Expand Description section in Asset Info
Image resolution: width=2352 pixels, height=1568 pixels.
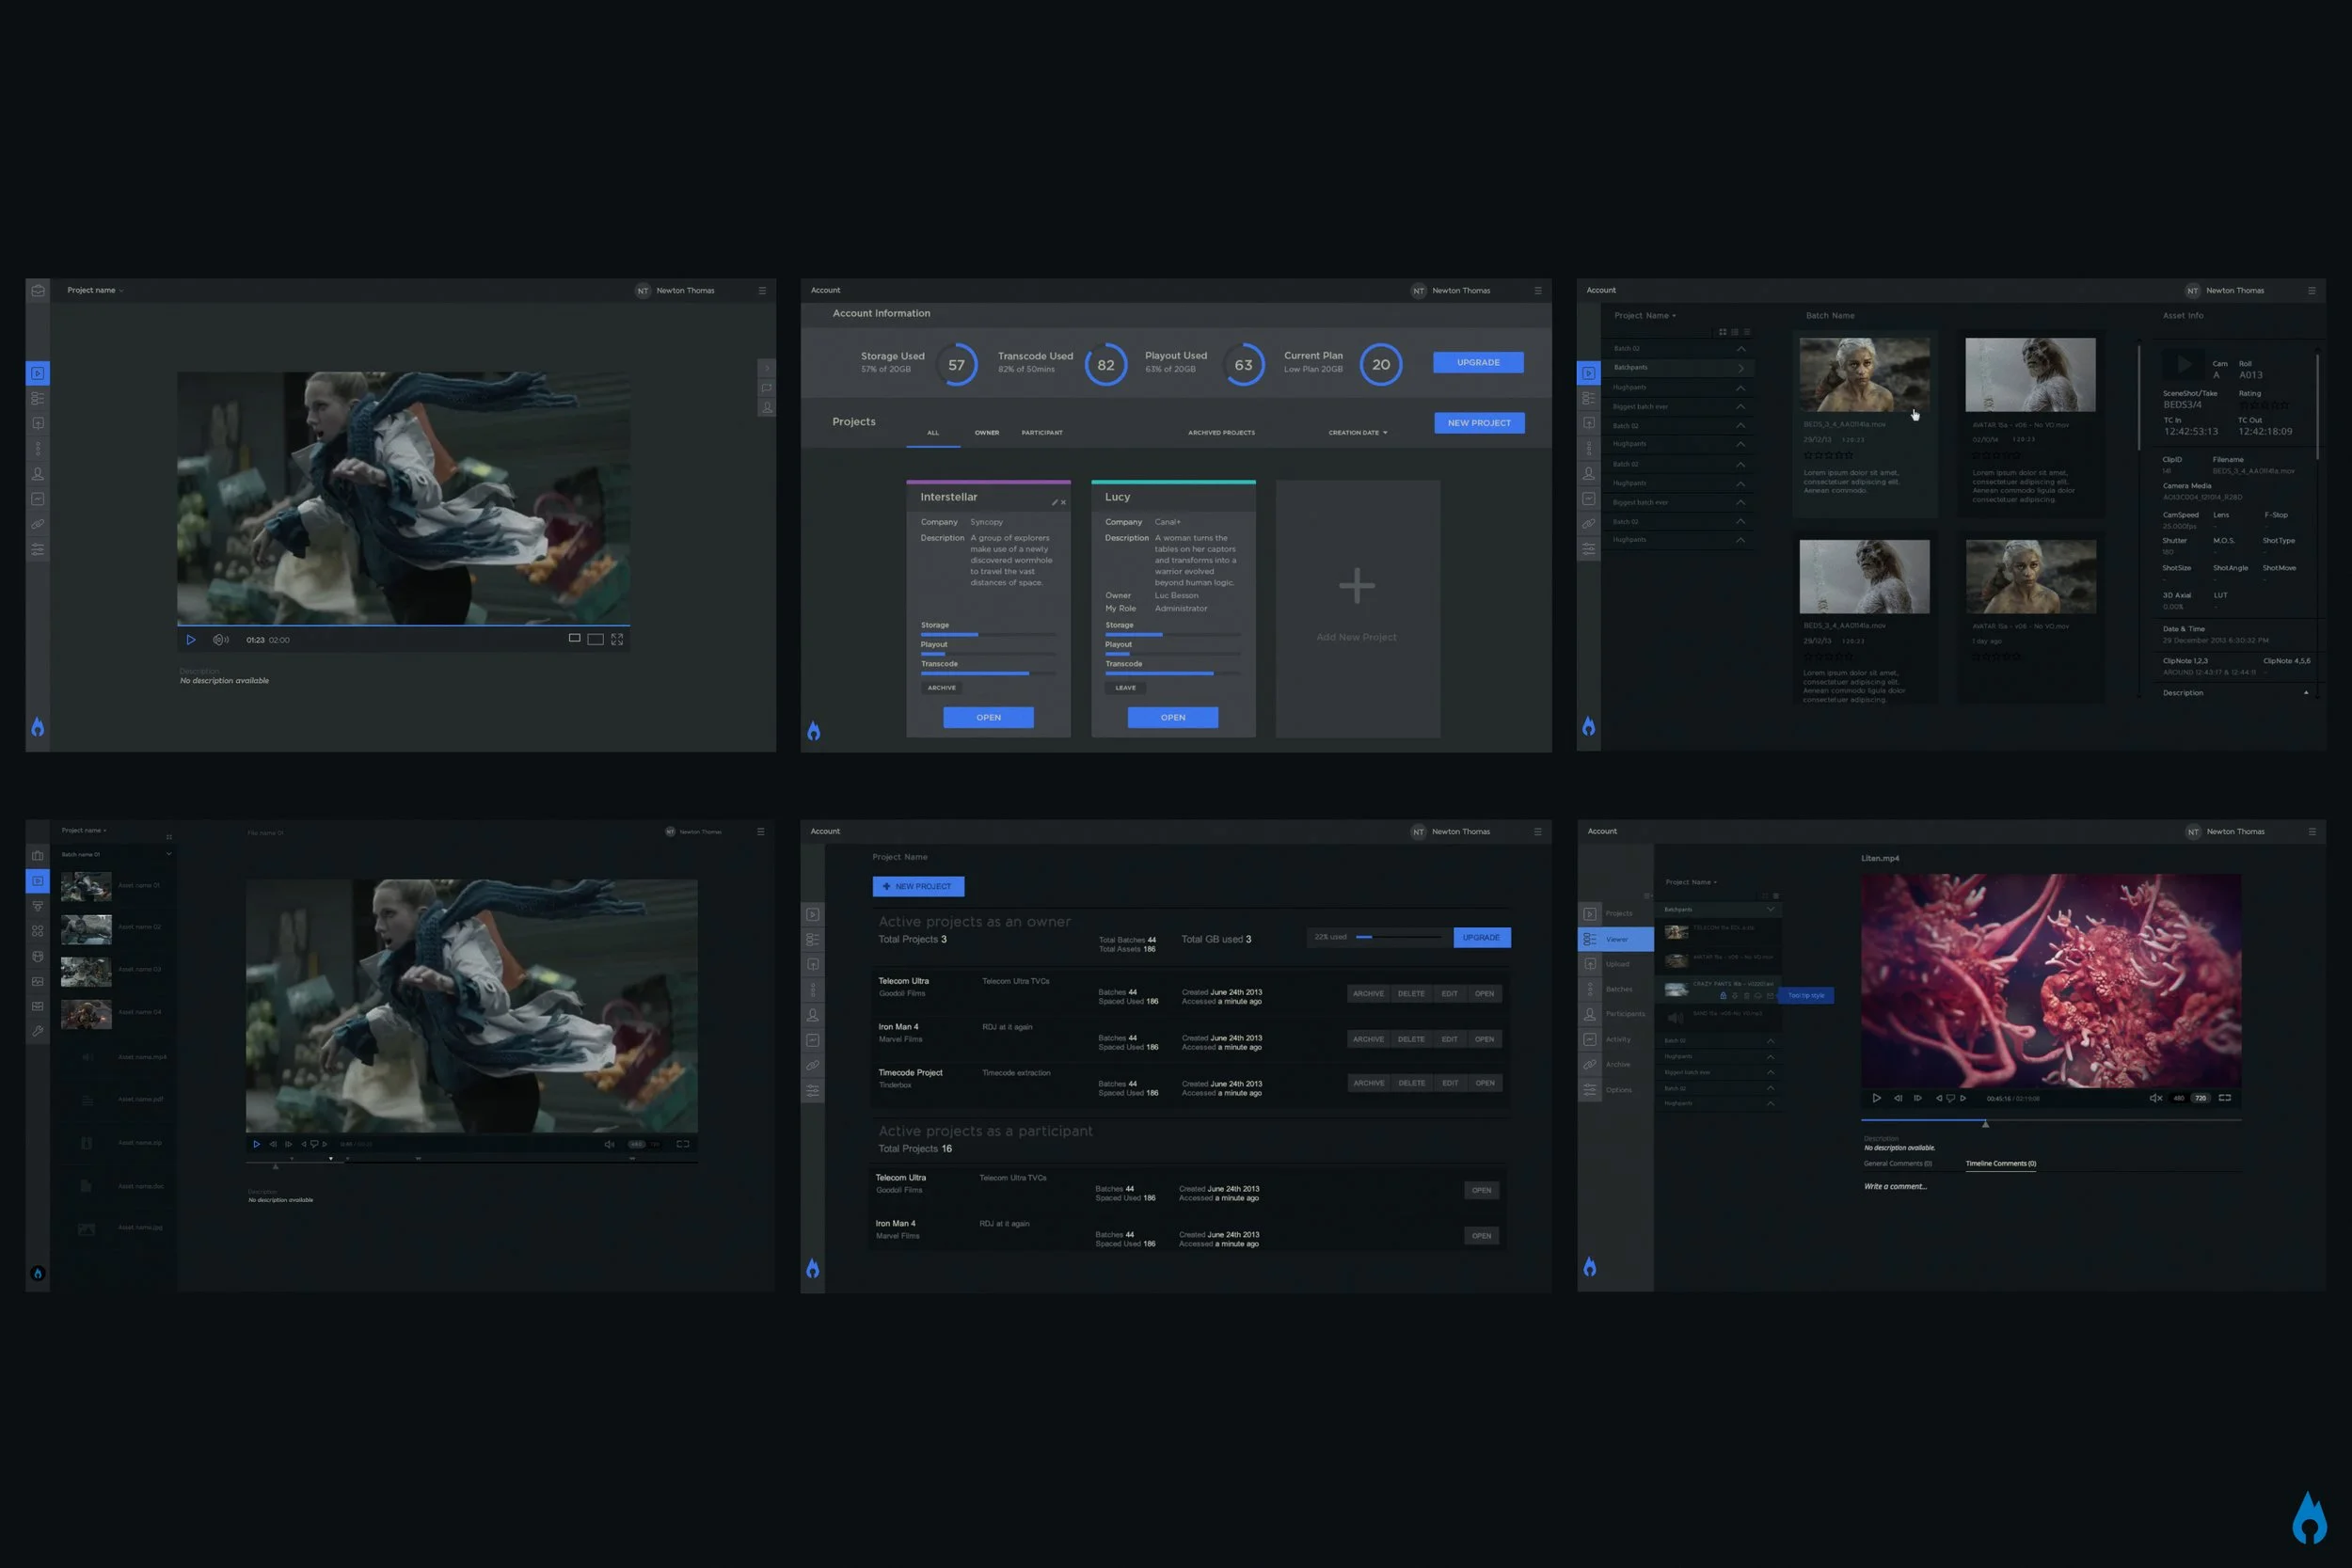(2306, 693)
